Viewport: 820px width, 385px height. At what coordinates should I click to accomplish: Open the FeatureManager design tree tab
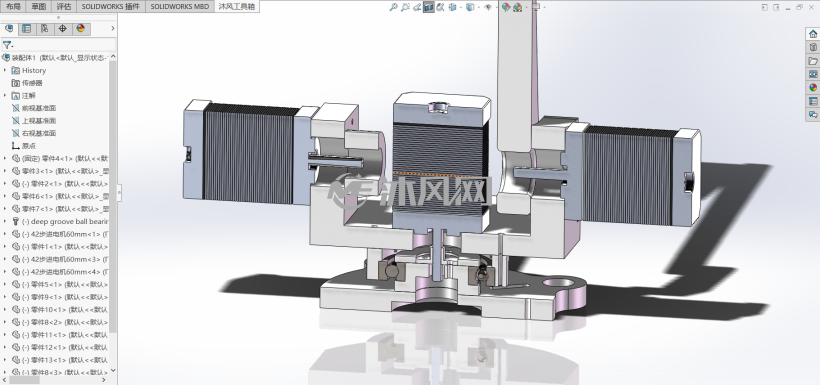click(9, 29)
